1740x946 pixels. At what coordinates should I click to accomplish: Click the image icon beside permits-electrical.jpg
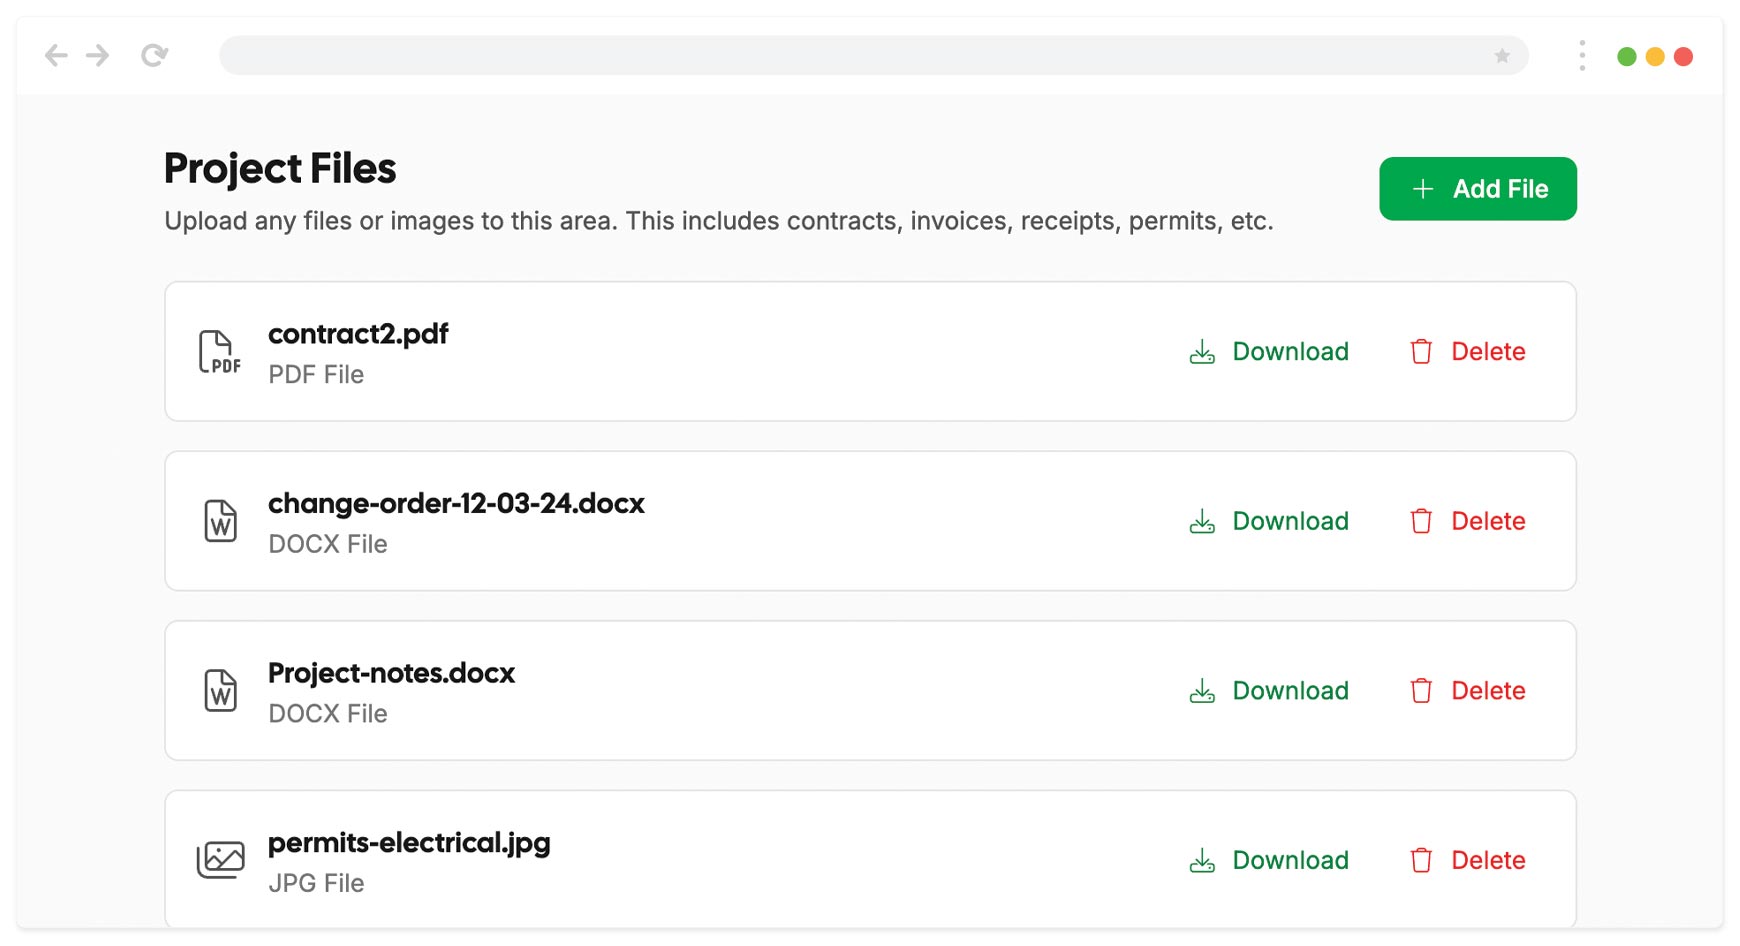click(x=221, y=859)
